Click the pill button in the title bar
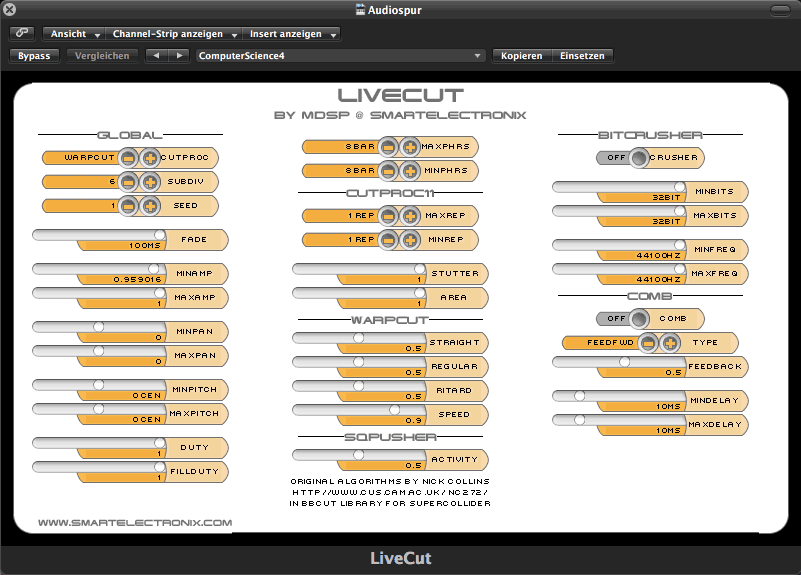Viewport: 801px width, 575px height. (x=780, y=10)
